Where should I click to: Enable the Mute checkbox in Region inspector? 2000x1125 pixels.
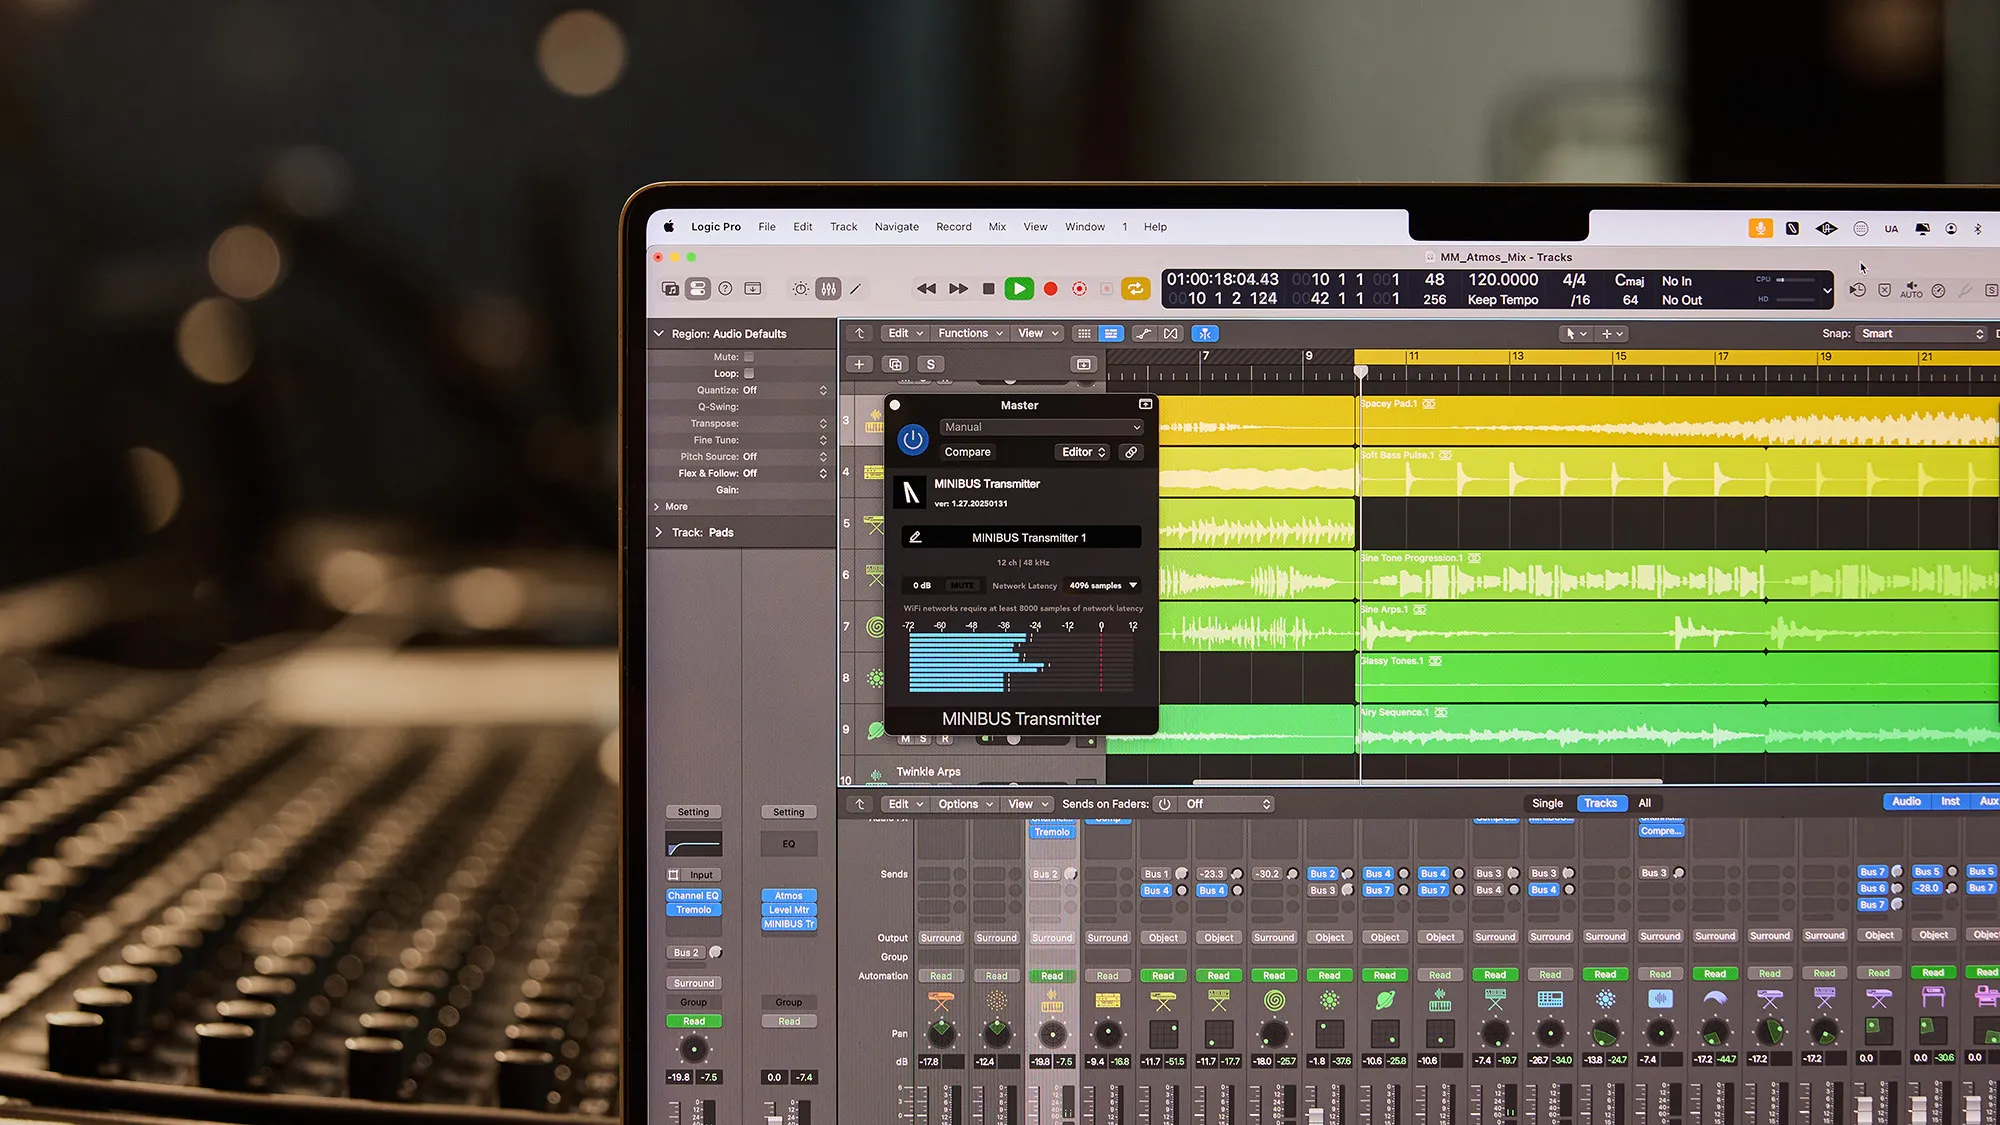749,357
